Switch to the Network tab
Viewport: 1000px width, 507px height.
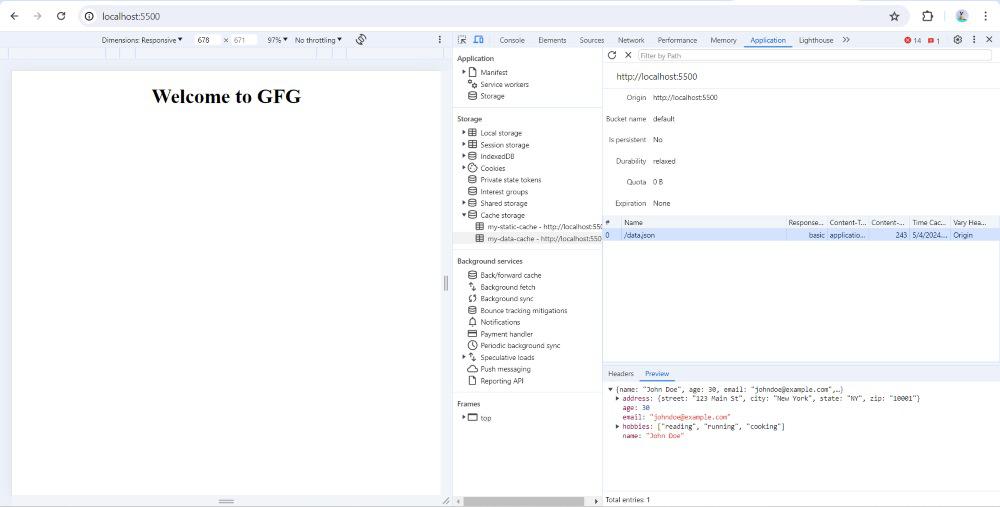tap(631, 40)
